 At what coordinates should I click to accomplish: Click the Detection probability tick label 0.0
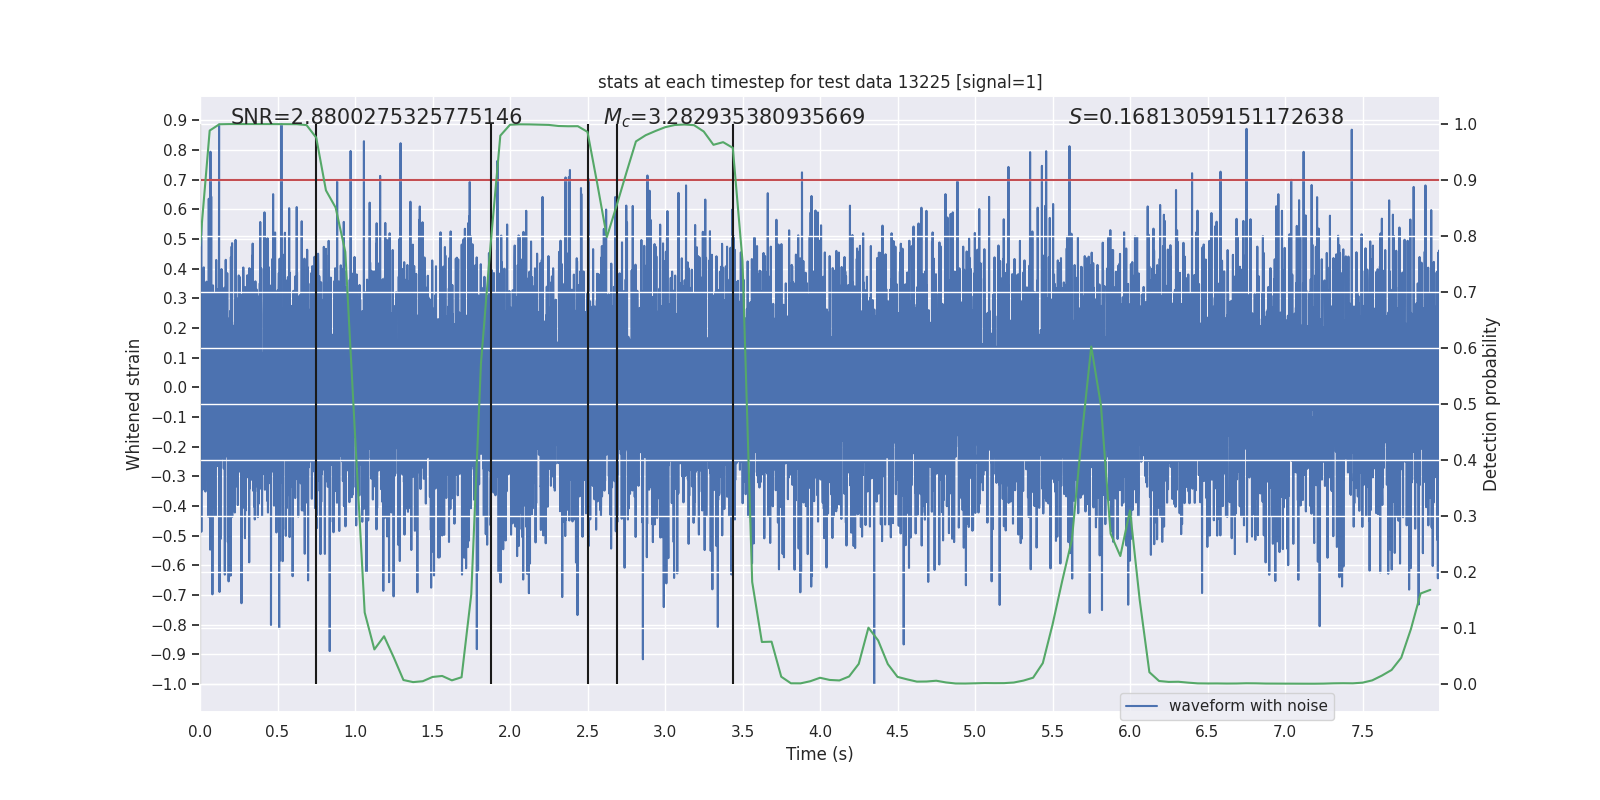click(1465, 685)
